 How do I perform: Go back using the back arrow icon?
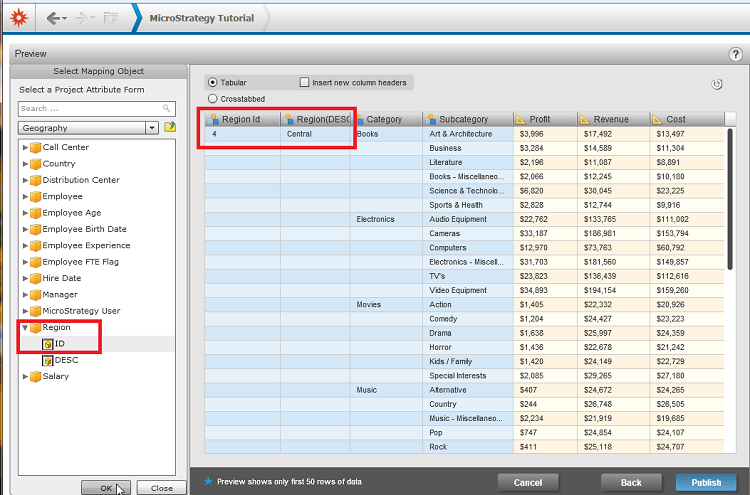[x=53, y=19]
